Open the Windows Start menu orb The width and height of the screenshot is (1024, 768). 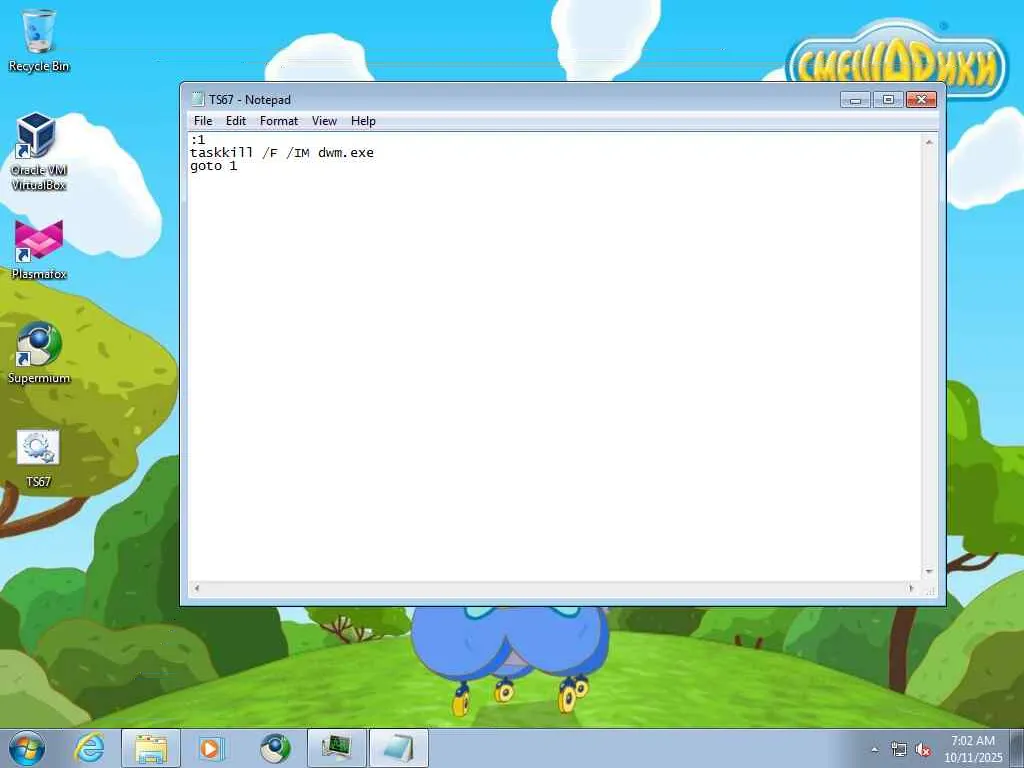point(27,748)
